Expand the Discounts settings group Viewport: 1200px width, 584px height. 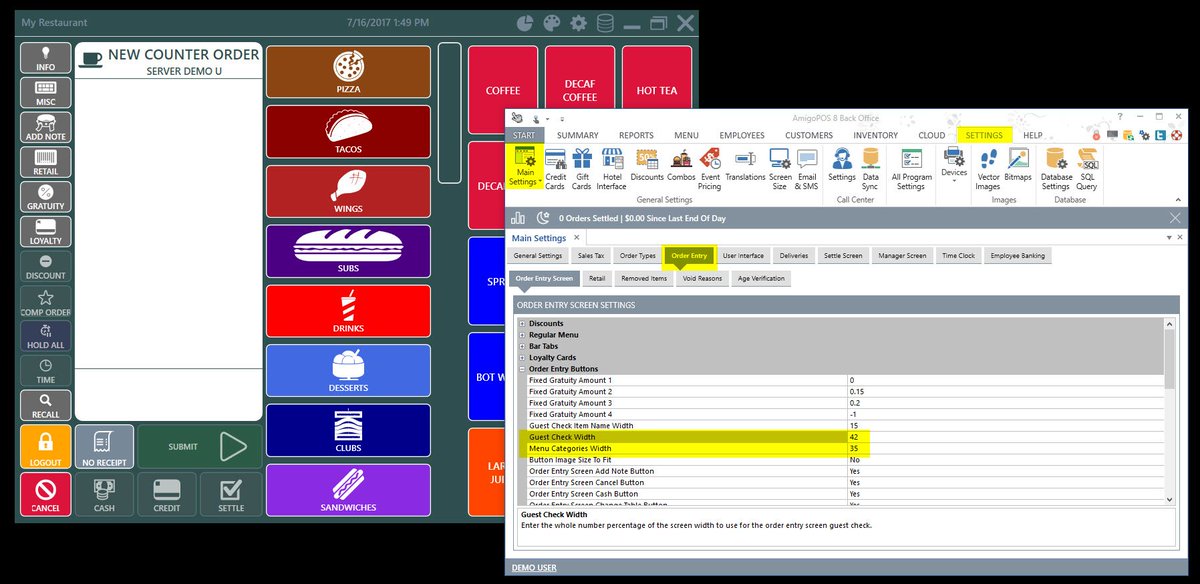coord(522,324)
